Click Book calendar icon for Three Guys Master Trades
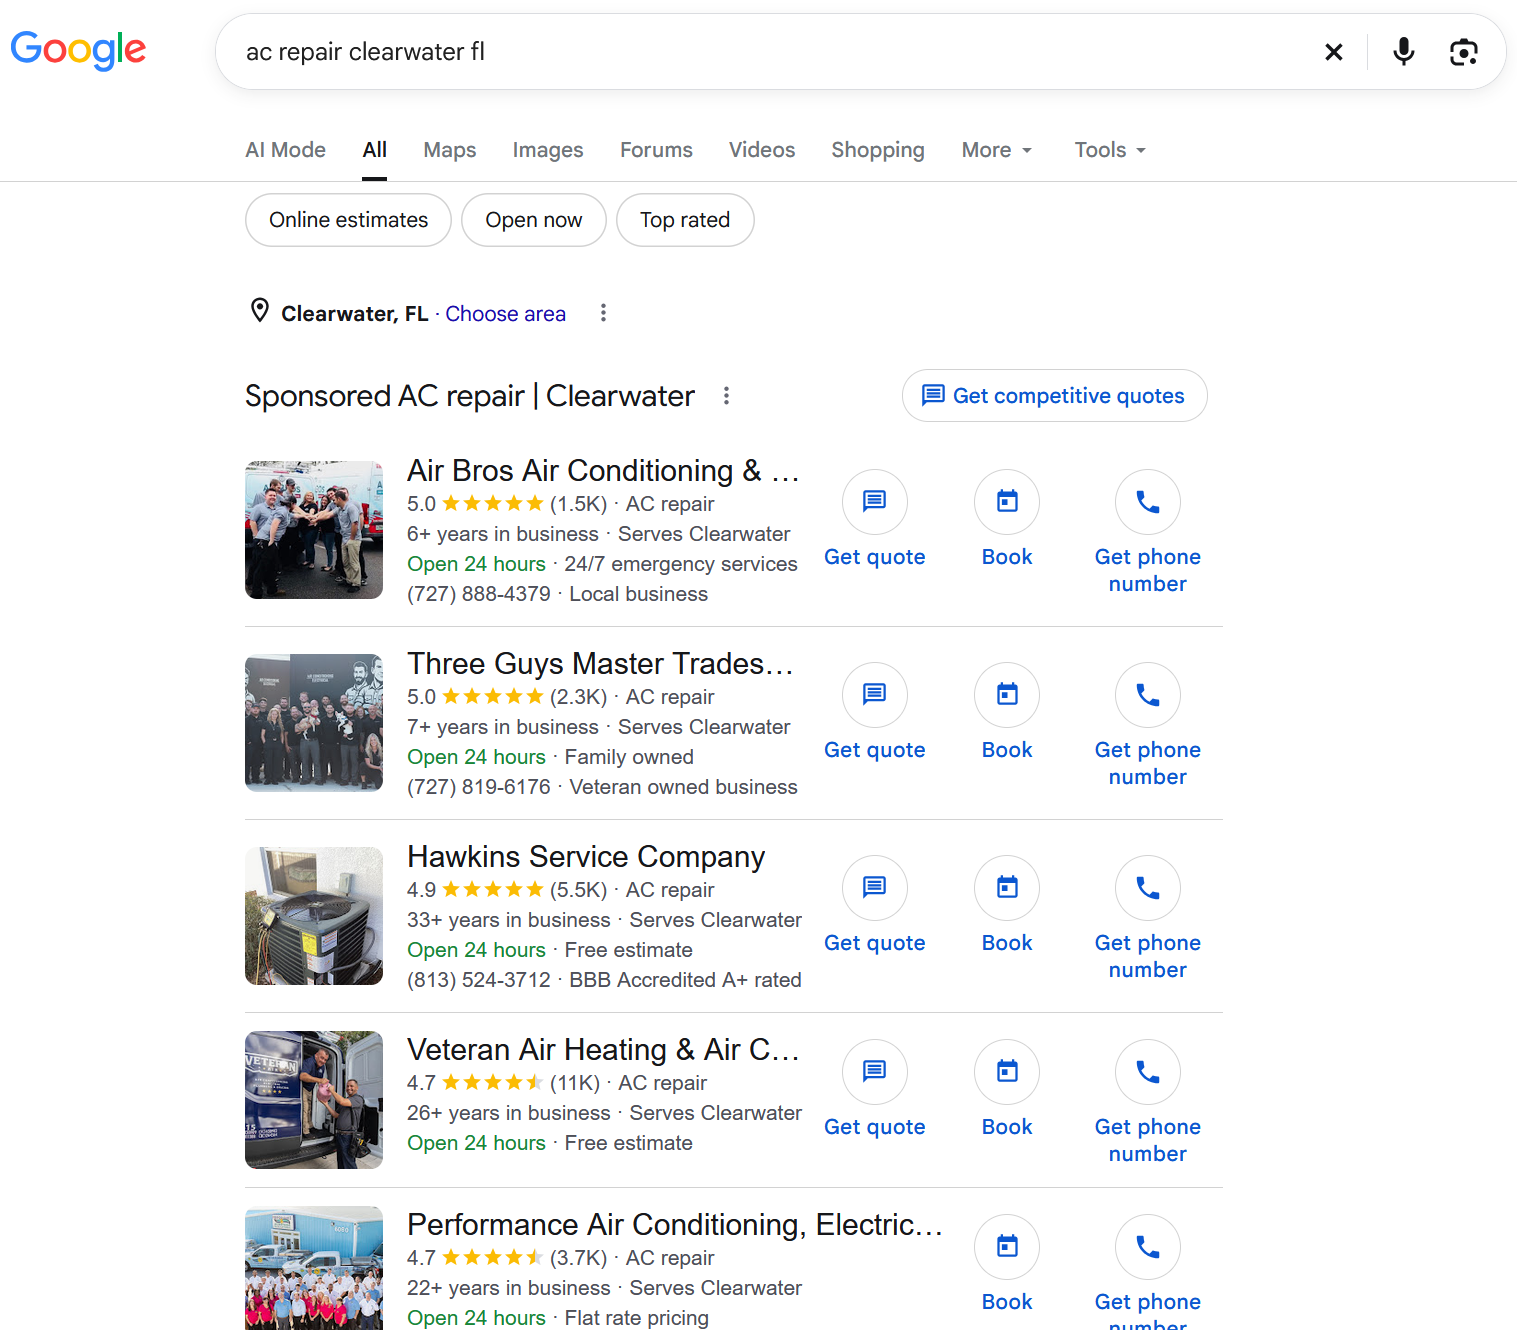Image resolution: width=1517 pixels, height=1330 pixels. (1007, 694)
